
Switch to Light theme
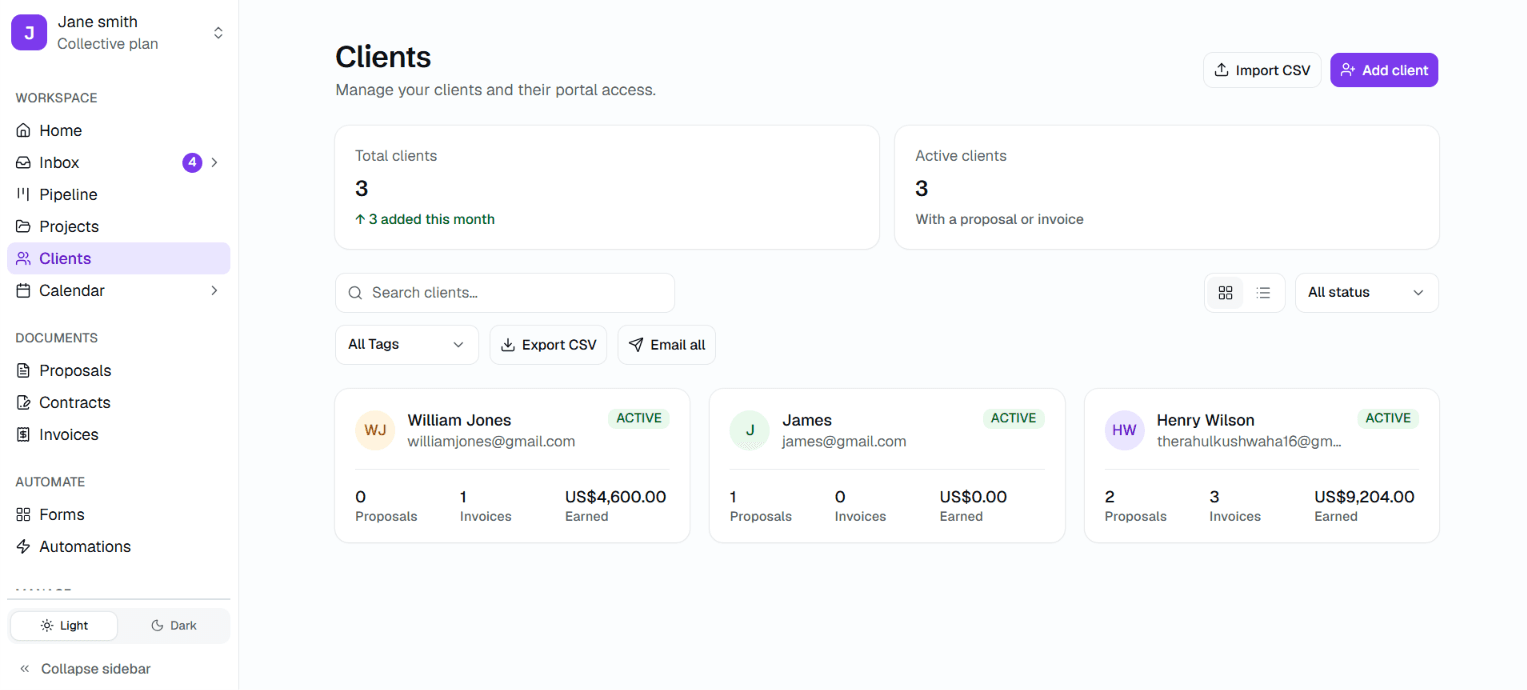coord(64,625)
